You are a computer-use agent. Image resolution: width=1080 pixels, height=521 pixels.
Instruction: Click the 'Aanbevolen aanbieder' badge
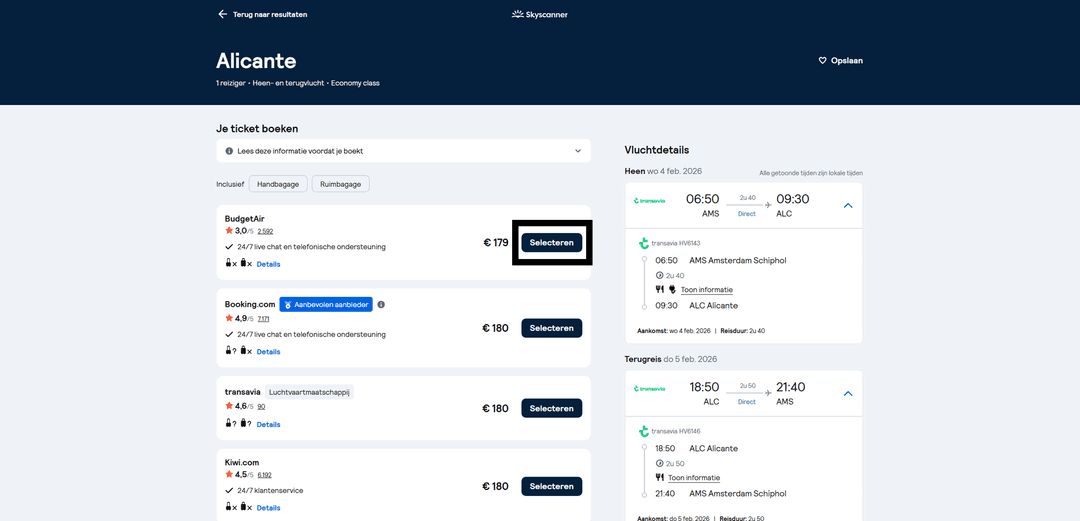(x=326, y=305)
